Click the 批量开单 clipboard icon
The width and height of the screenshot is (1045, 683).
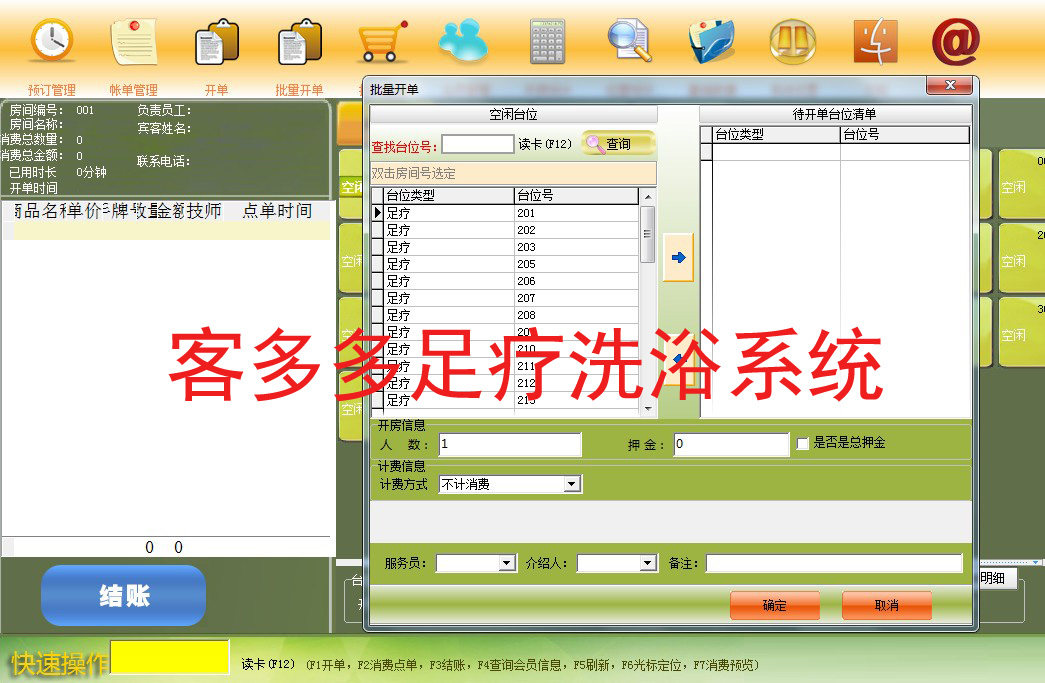click(x=299, y=42)
